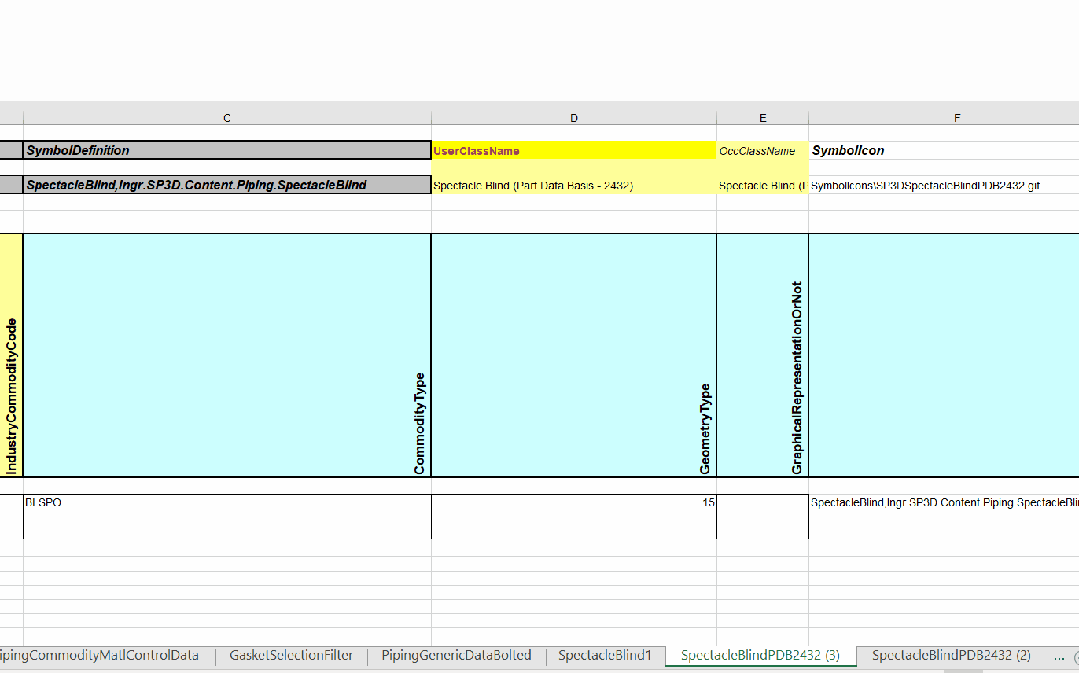Select the rotated CommodityType header cell
Screen dimensions: 1079x673
coord(227,355)
